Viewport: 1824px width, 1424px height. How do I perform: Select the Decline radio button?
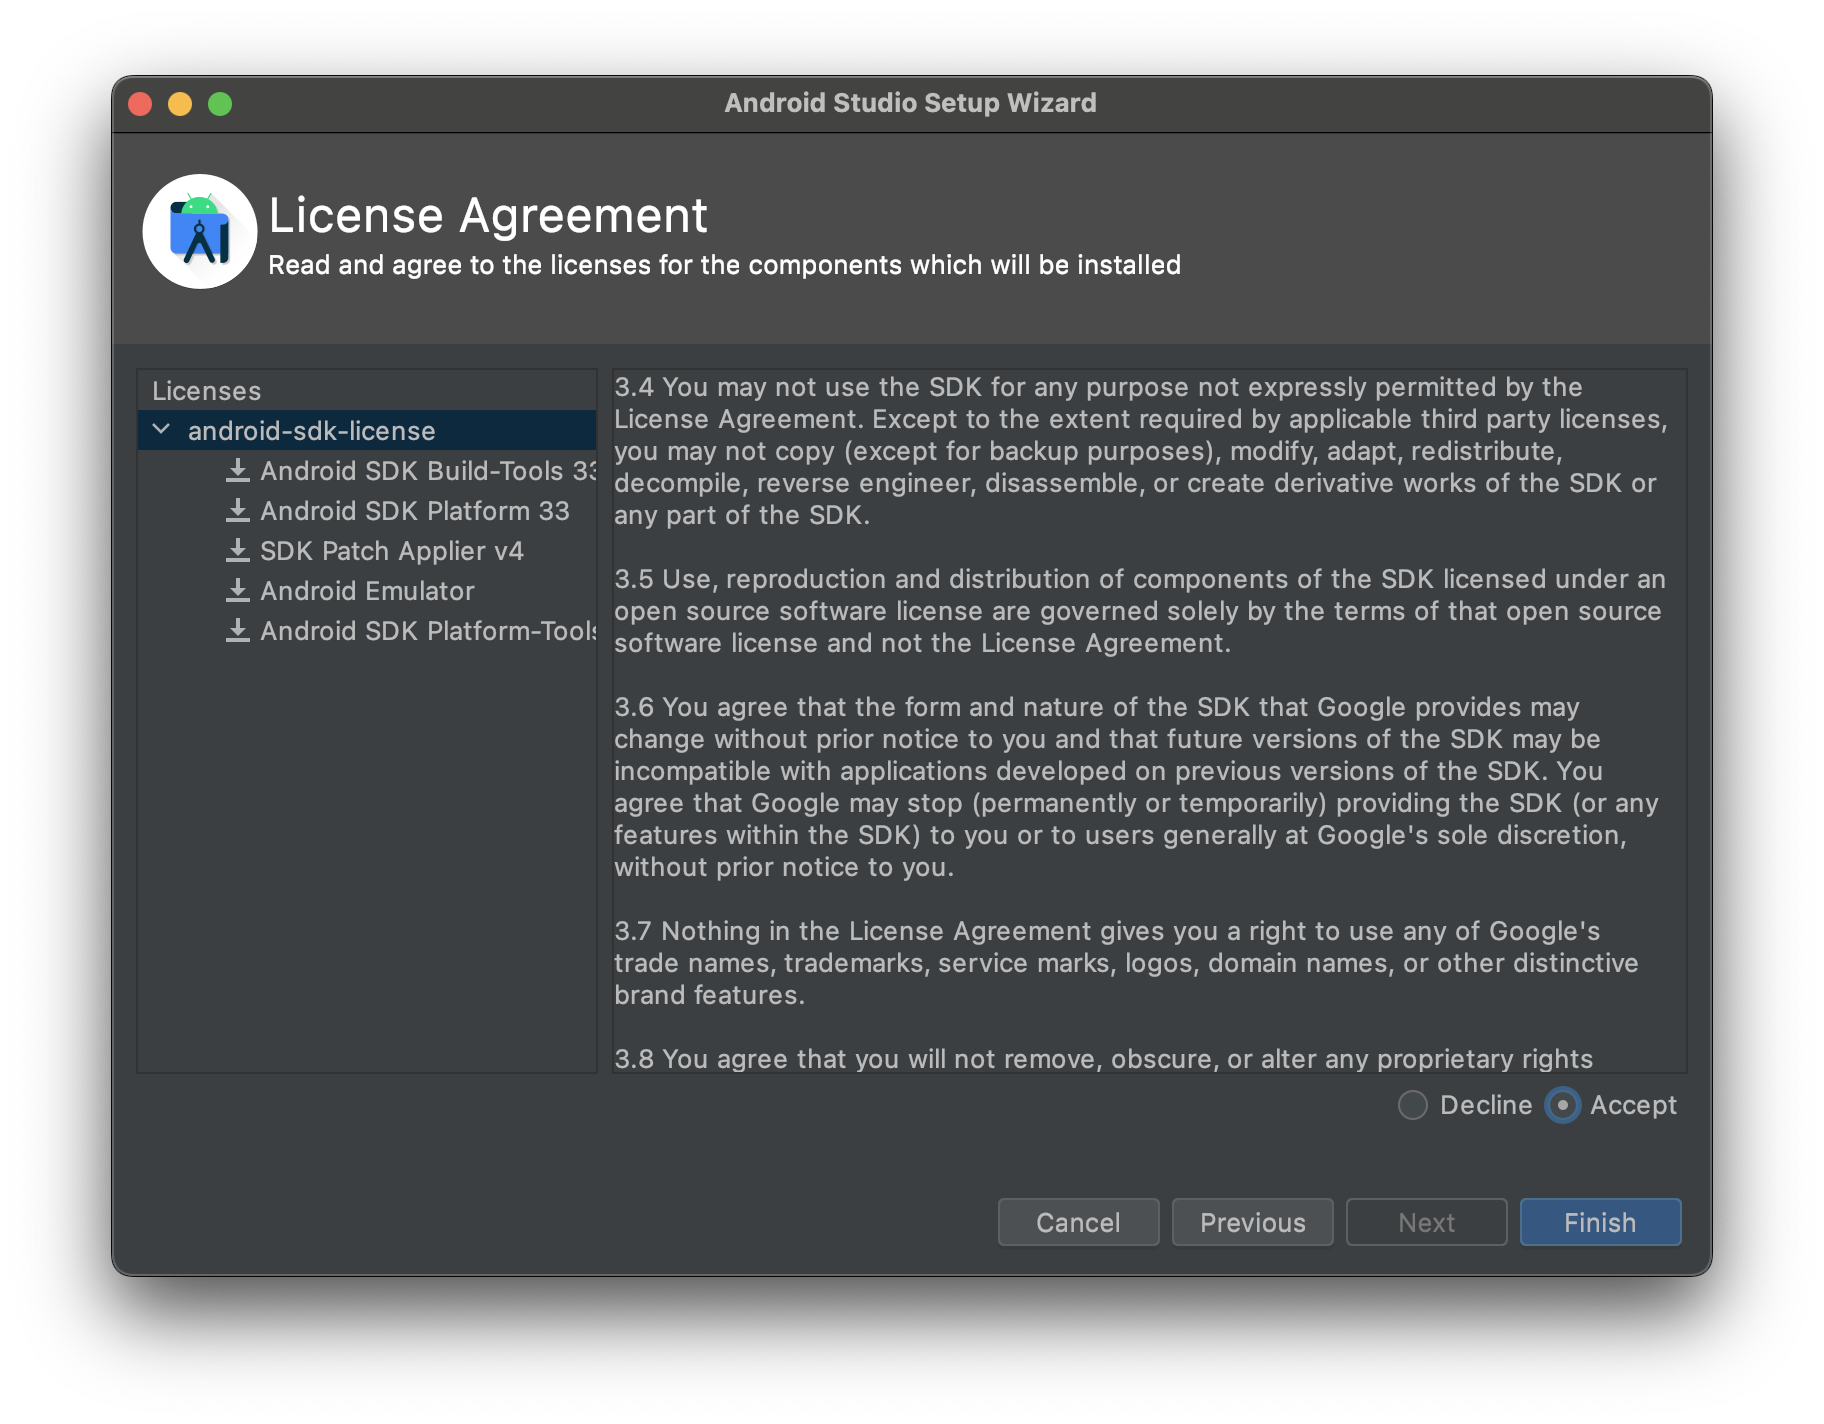(x=1413, y=1105)
